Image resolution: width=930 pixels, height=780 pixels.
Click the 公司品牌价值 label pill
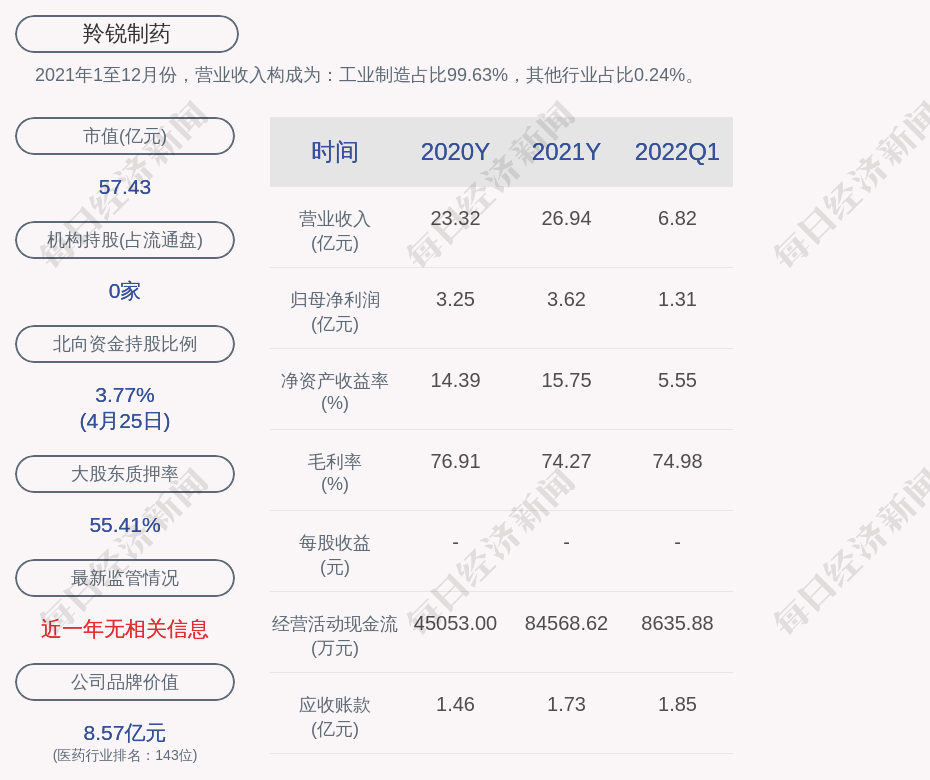click(125, 682)
